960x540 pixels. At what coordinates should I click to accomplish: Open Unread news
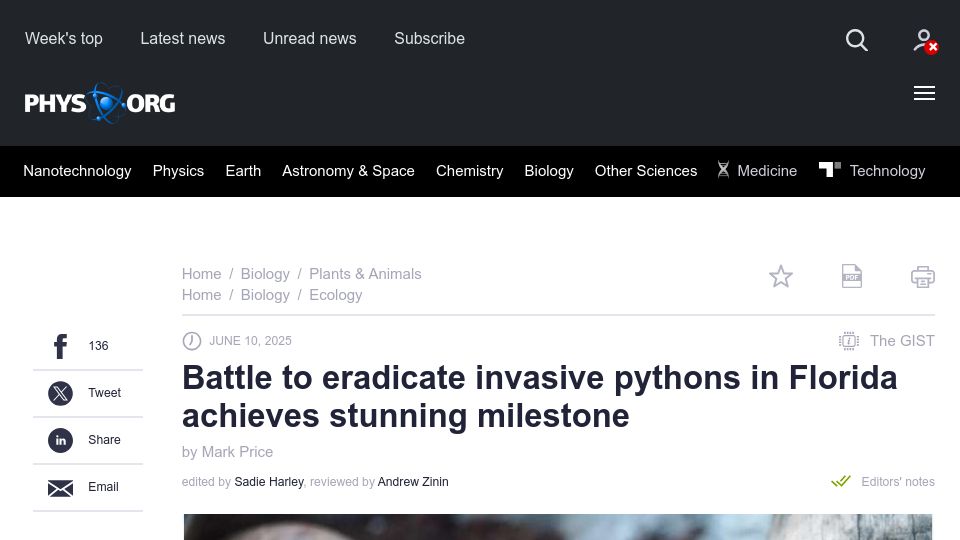coord(310,39)
